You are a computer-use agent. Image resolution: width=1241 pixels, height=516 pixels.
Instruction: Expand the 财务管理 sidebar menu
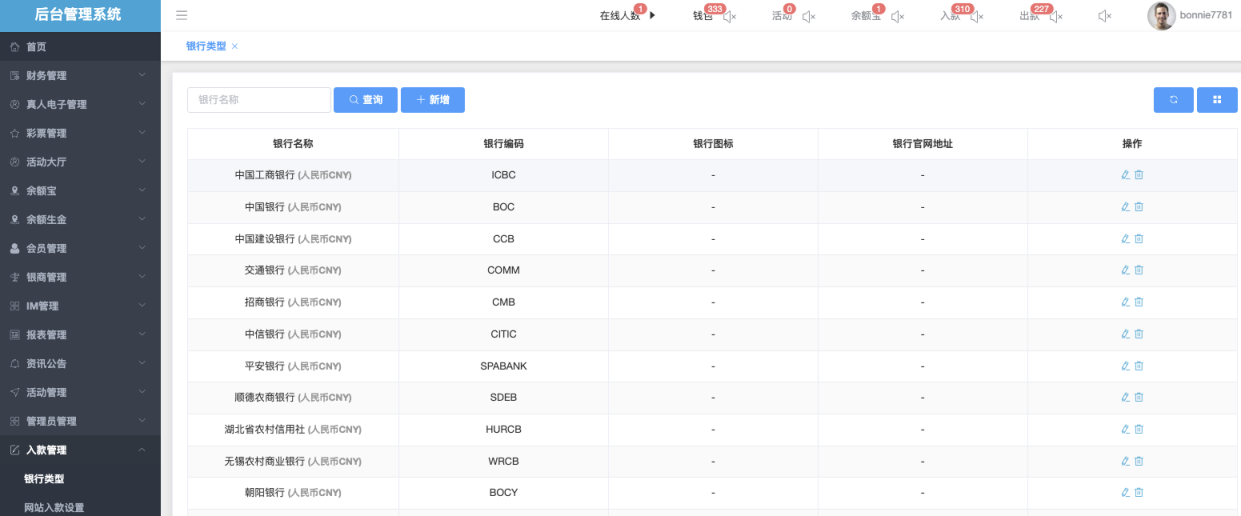pos(80,76)
